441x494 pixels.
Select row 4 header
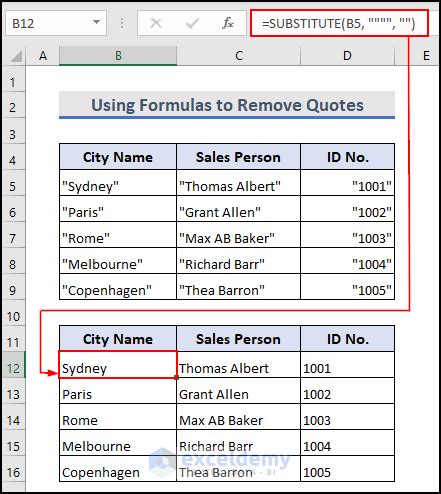(x=13, y=157)
